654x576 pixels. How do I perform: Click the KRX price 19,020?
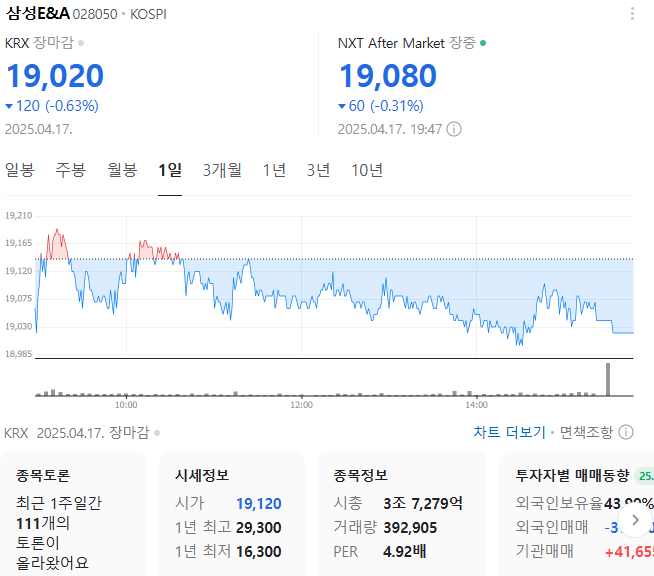point(55,76)
